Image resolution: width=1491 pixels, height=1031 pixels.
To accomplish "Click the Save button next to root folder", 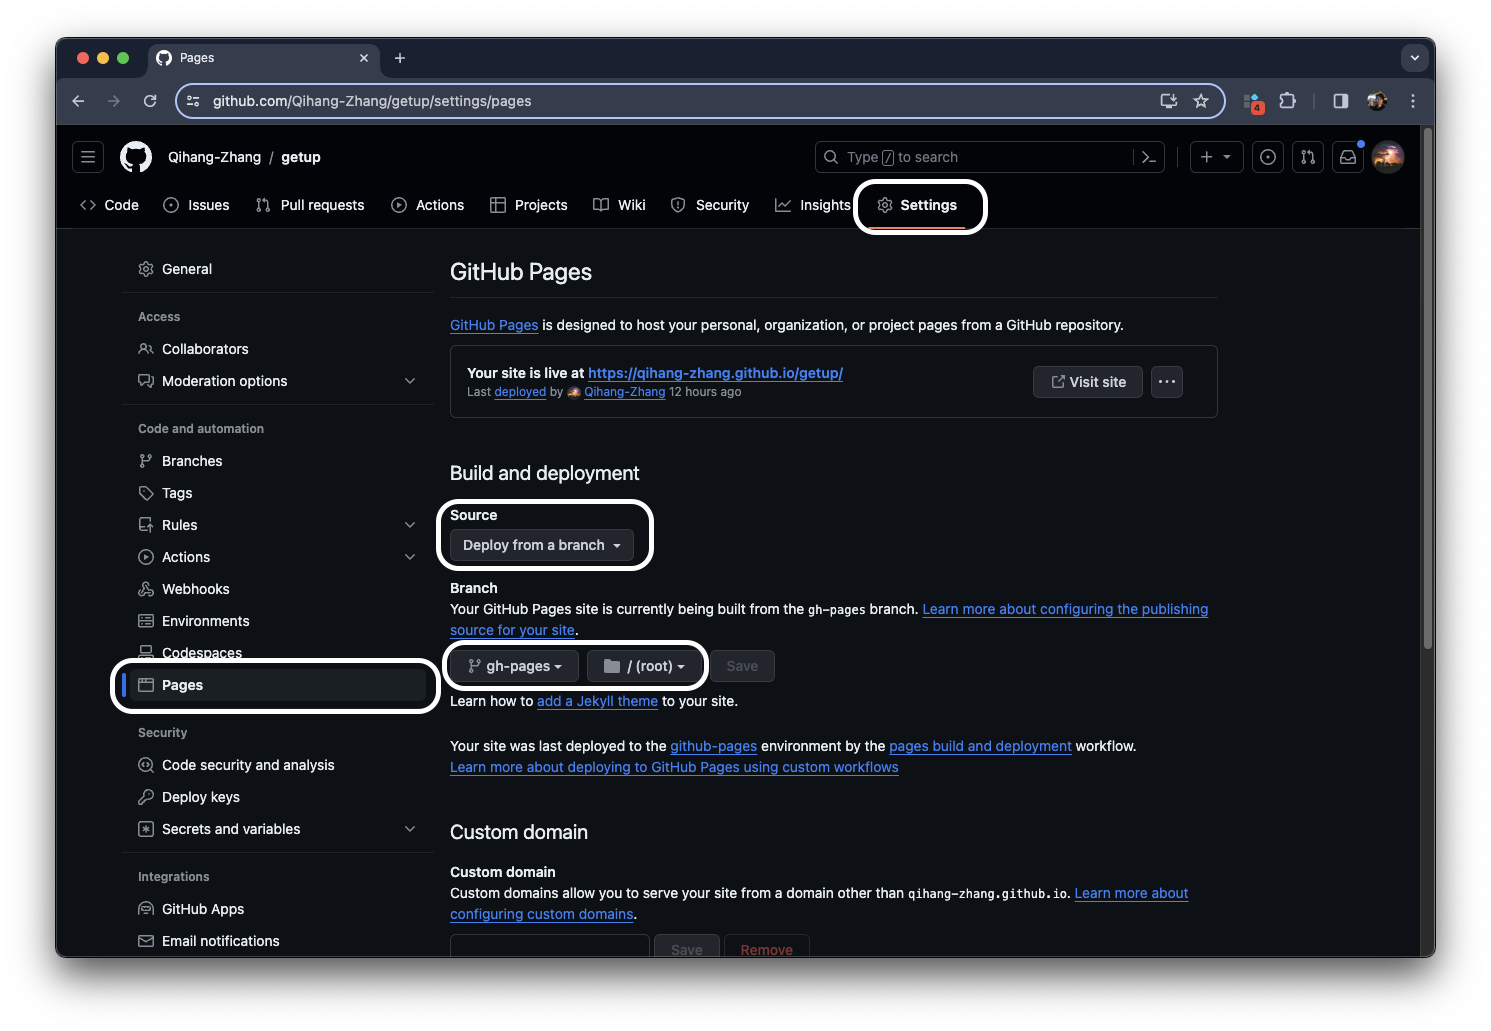I will pos(742,666).
